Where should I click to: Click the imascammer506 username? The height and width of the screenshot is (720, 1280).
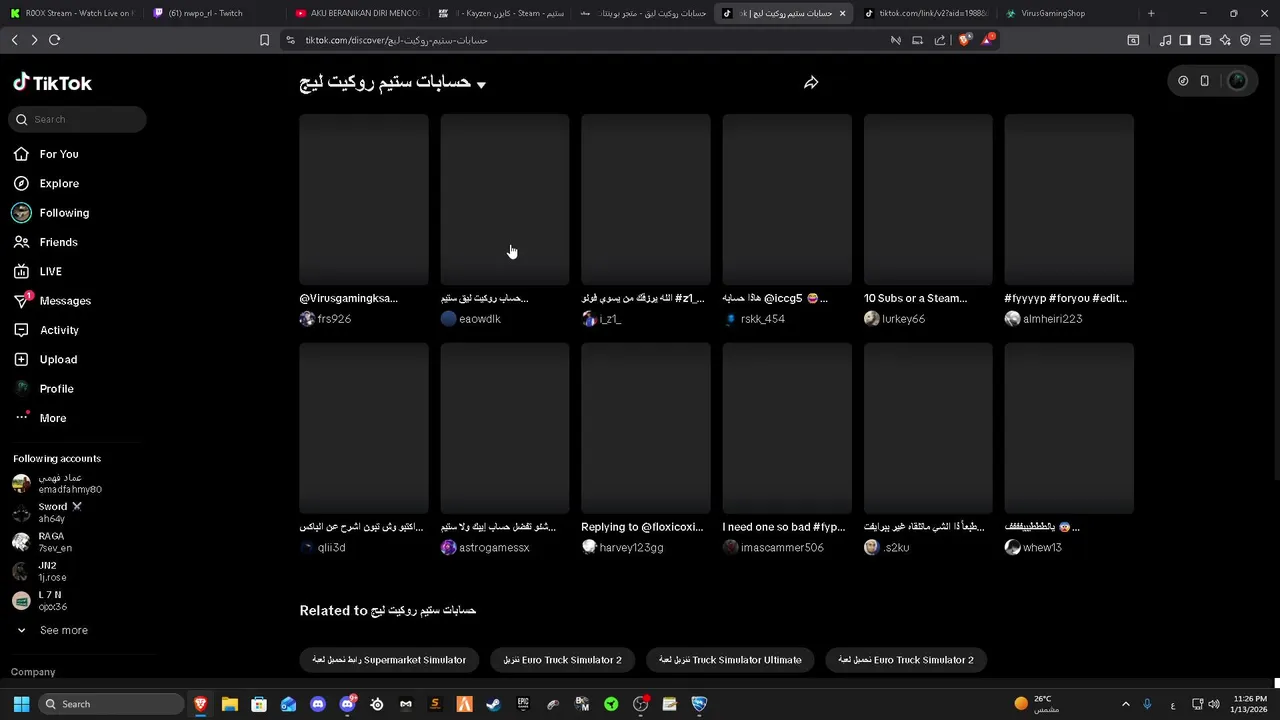[x=782, y=548]
